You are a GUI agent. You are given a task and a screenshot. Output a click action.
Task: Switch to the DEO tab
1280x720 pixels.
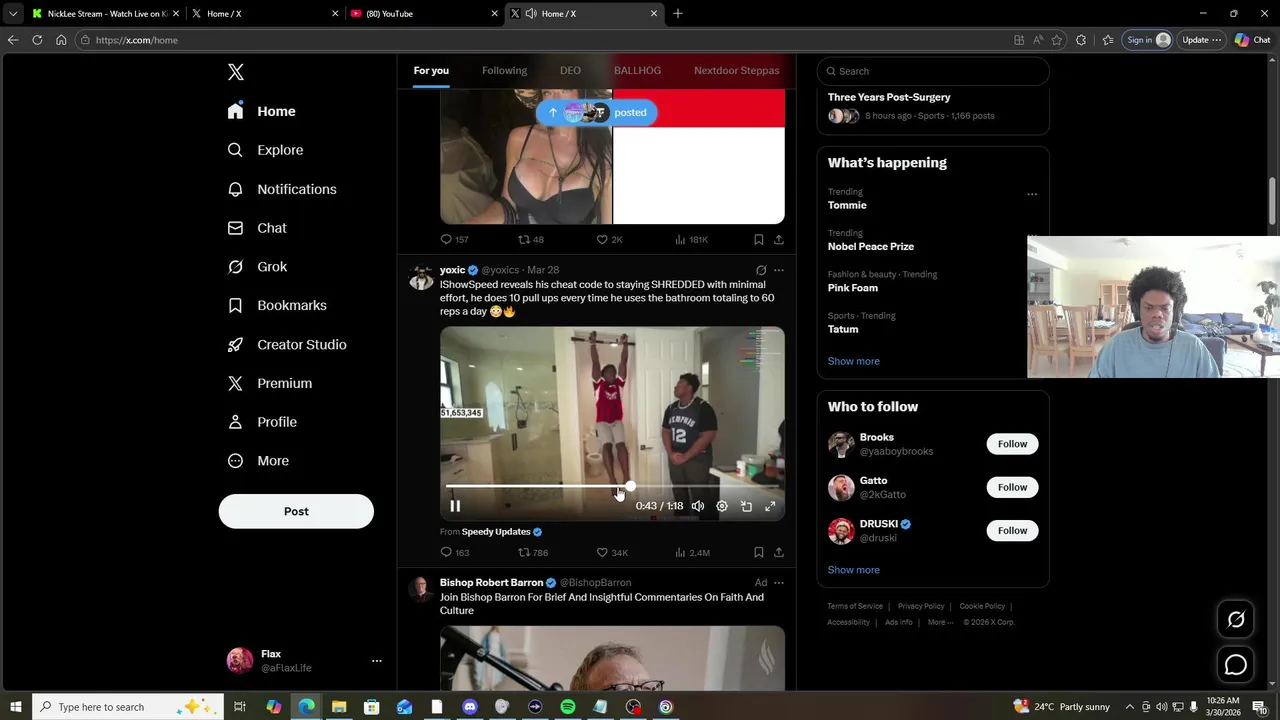(x=570, y=70)
